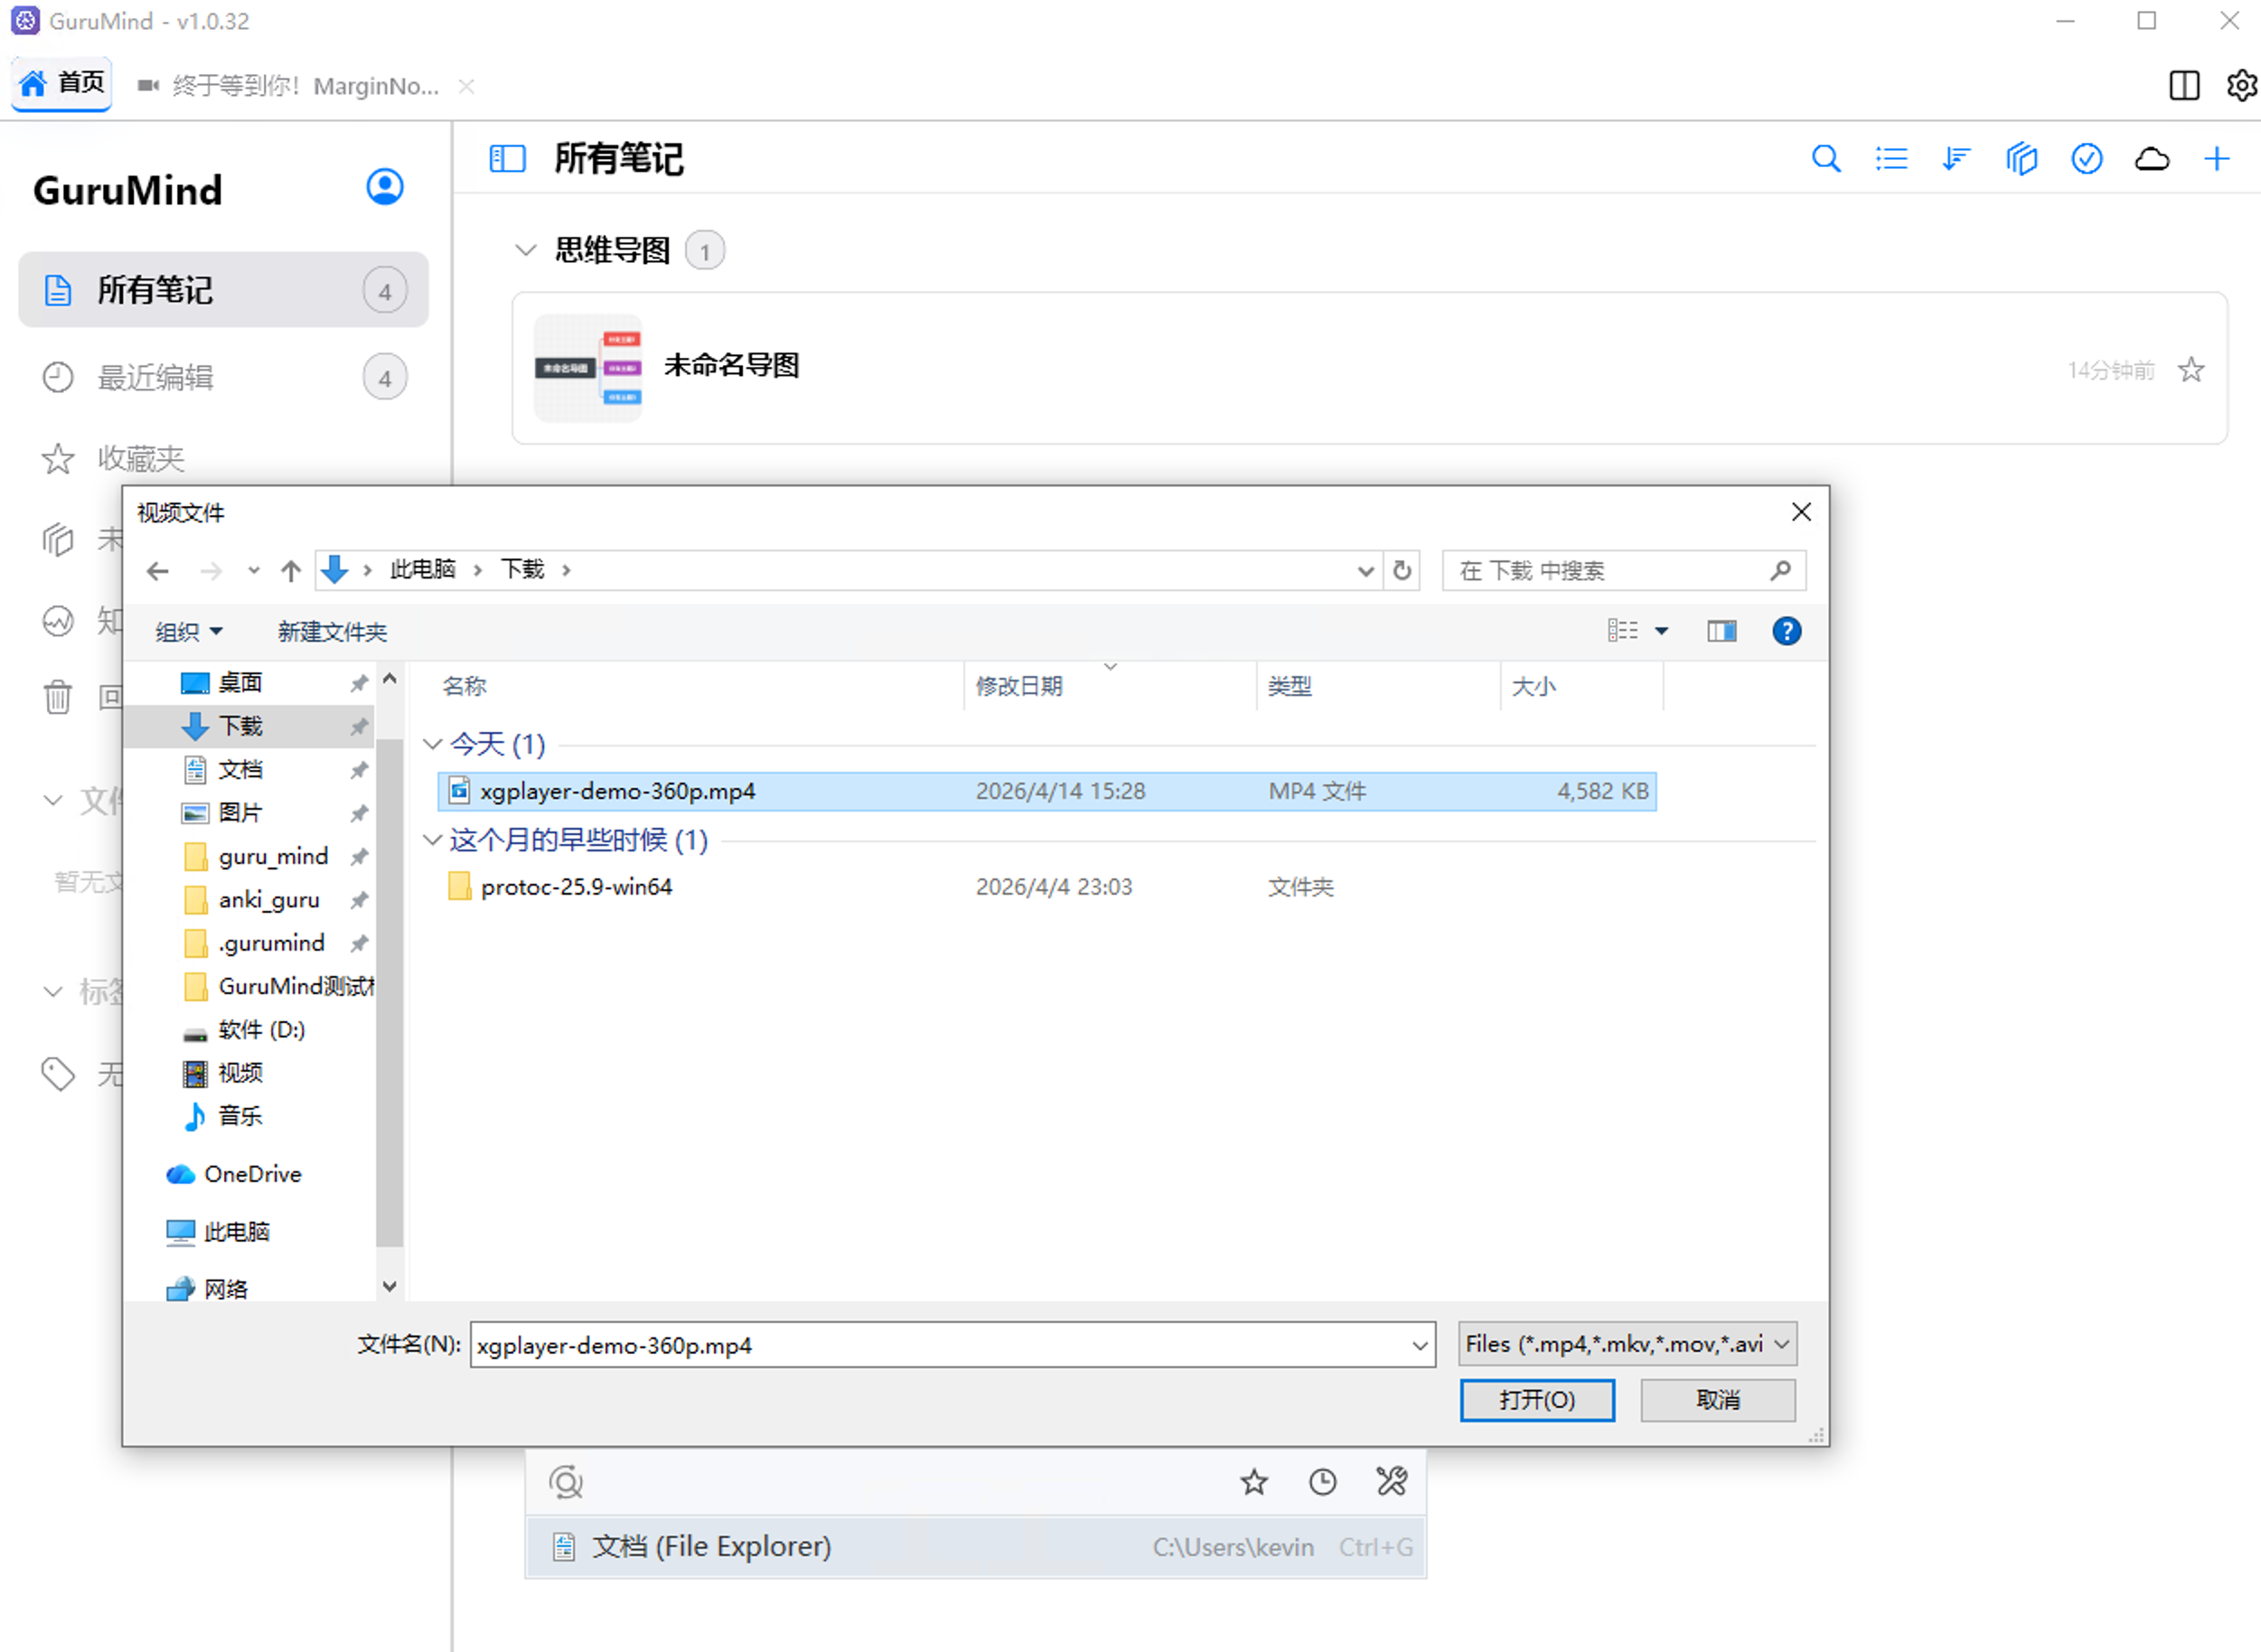2261x1652 pixels.
Task: Click the 打开(O) button
Action: click(x=1537, y=1400)
